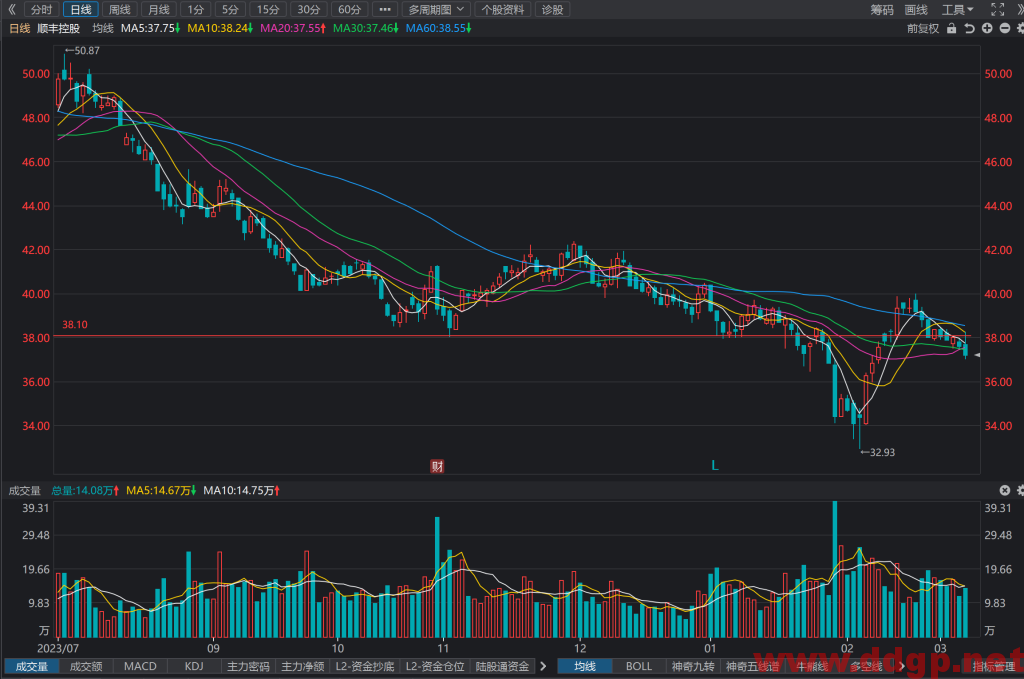Screen dimensions: 1024x679
Task: Select 日线 daily chart period
Action: [x=80, y=9]
